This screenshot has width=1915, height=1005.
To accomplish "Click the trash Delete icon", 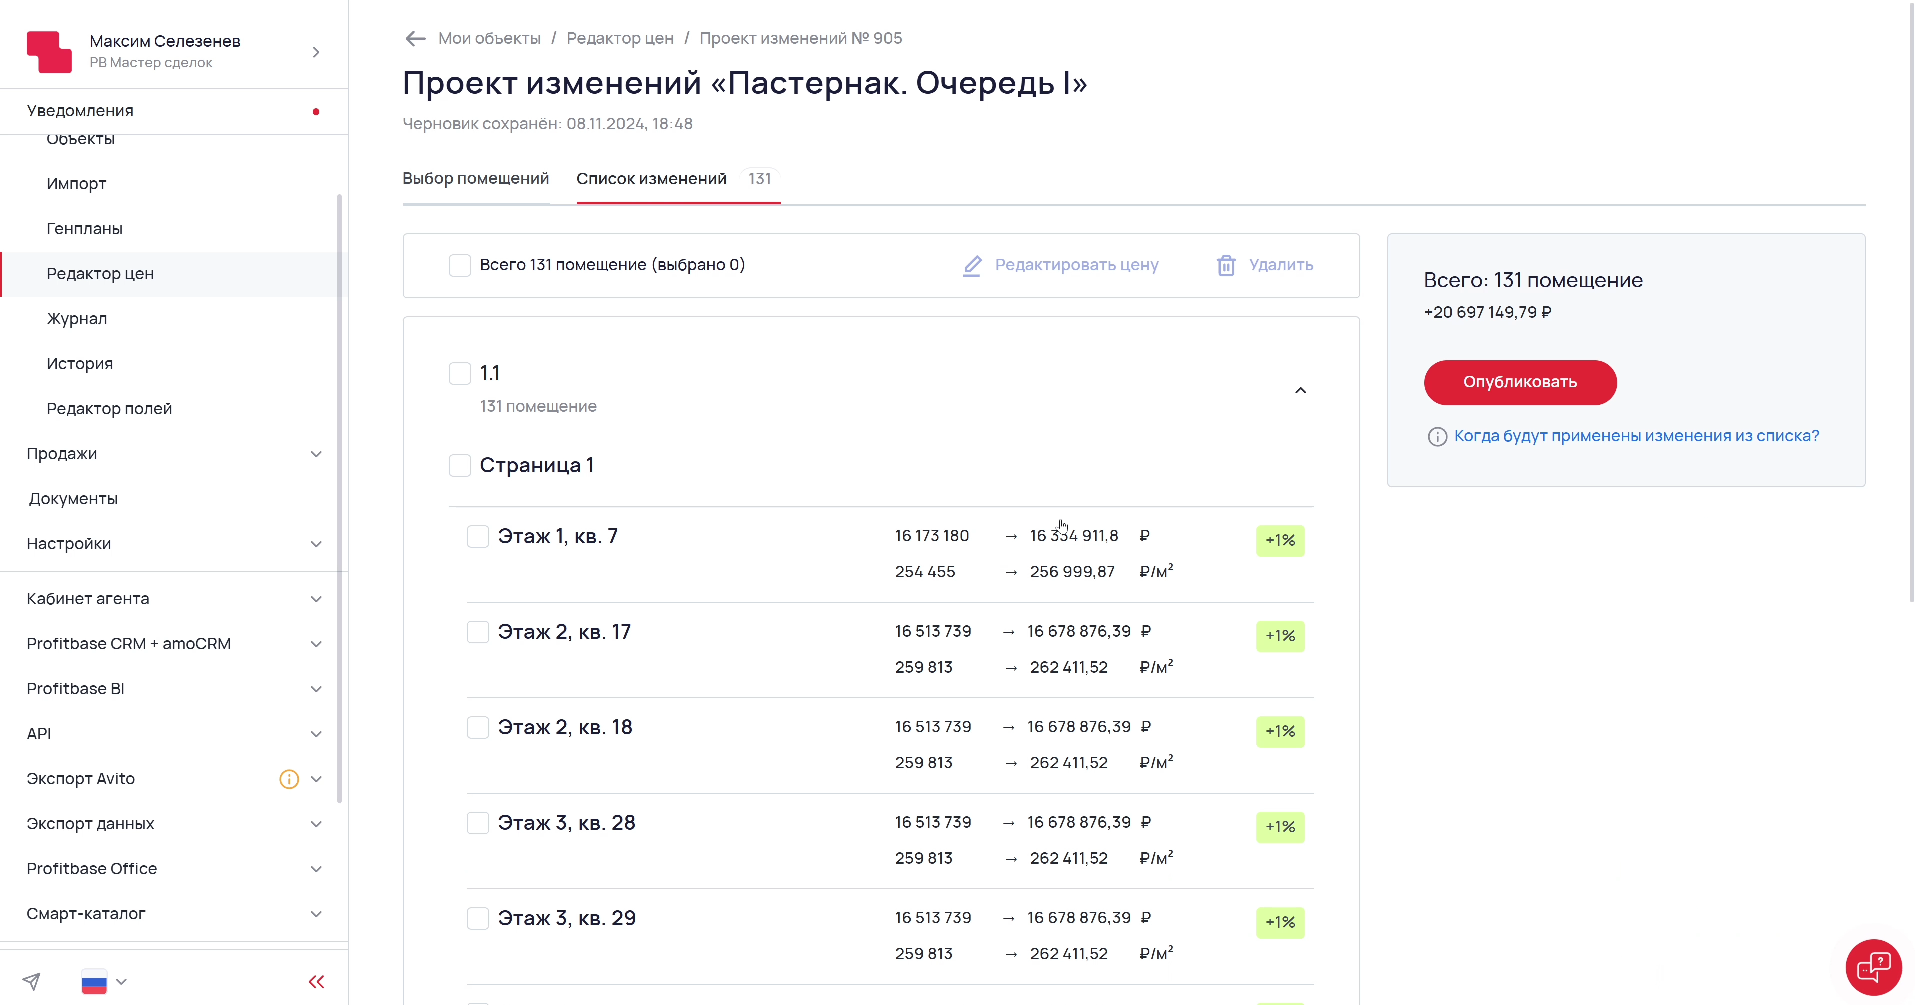I will pos(1226,265).
